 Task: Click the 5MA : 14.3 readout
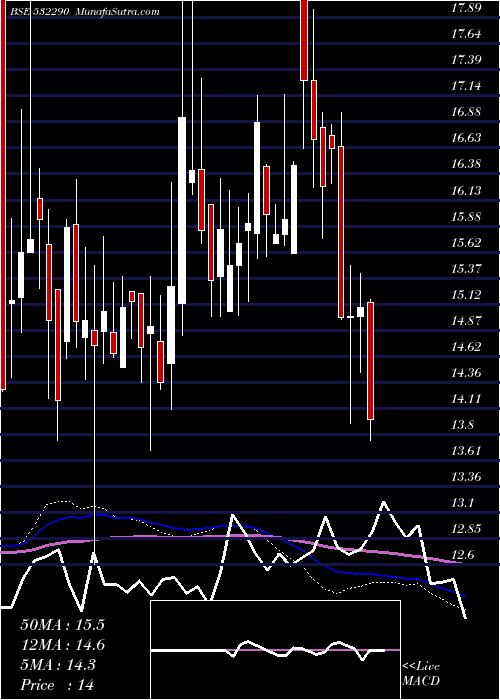point(58,665)
